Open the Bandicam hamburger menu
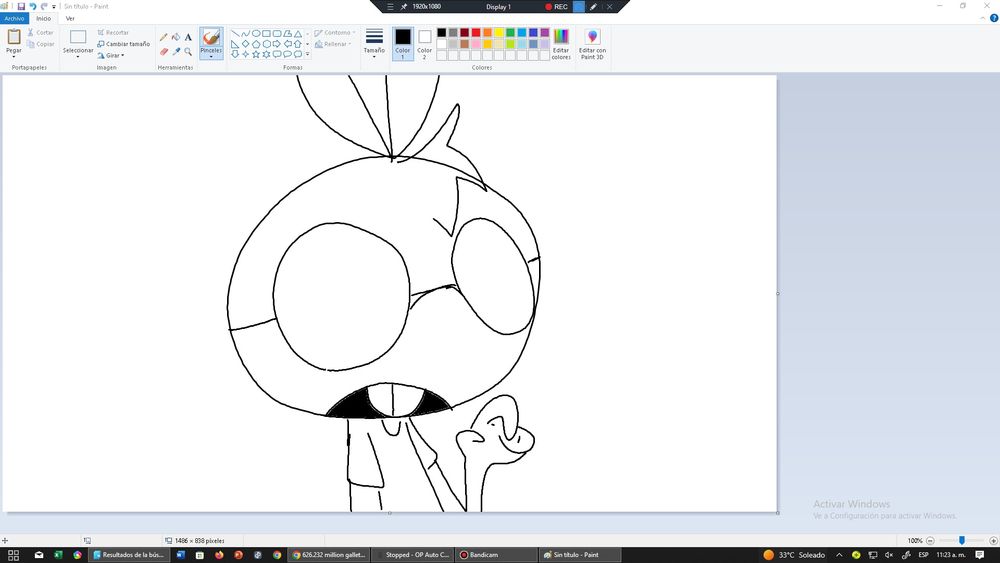This screenshot has width=1000, height=563. [x=390, y=6]
